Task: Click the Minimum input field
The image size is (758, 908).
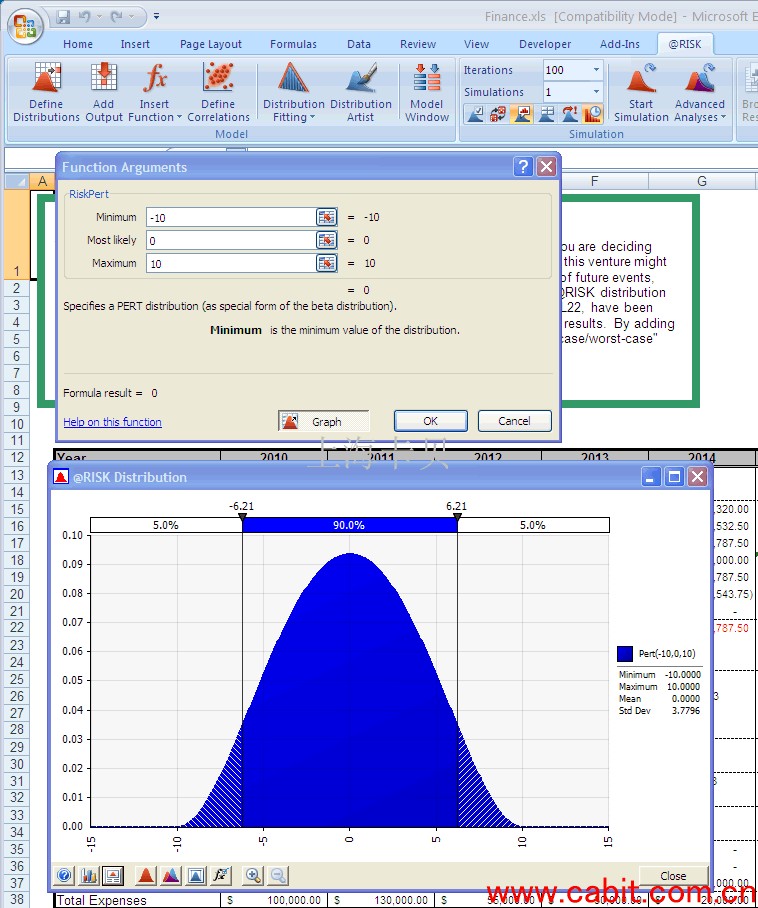Action: coord(231,217)
